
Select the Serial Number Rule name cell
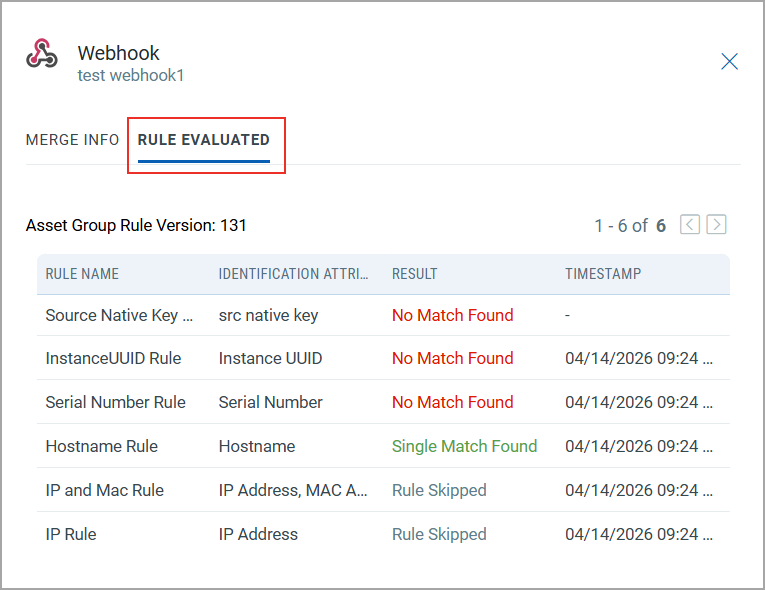point(116,402)
